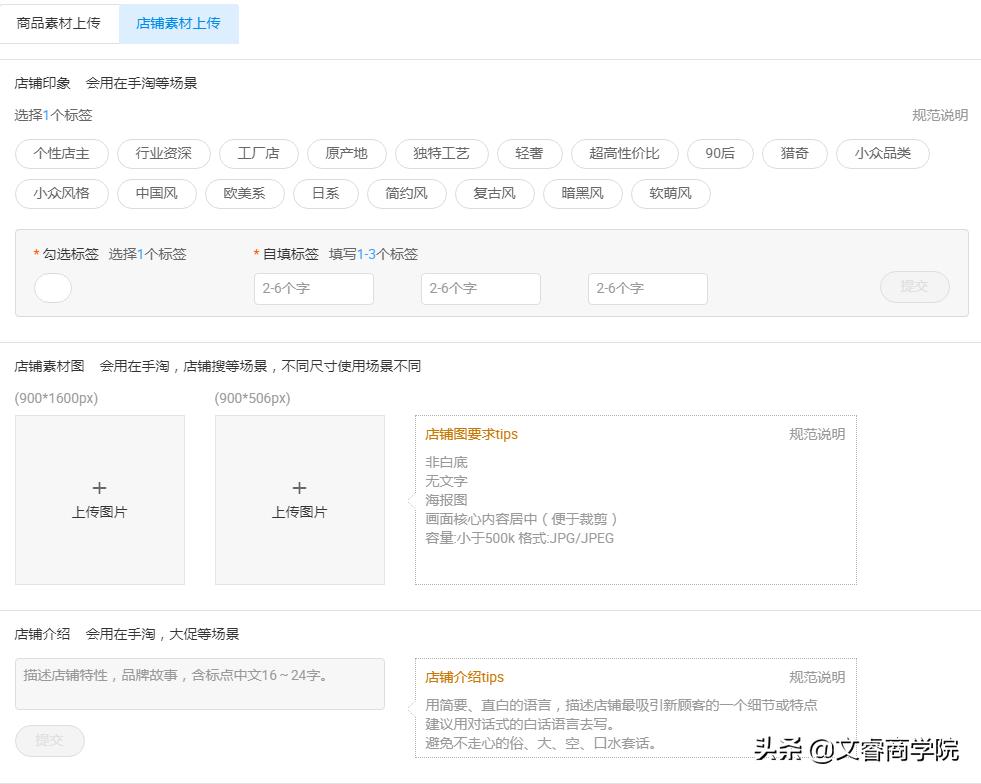The image size is (981, 784).
Task: Click the first 2-6个字 custom tag field
Action: pyautogui.click(x=313, y=288)
